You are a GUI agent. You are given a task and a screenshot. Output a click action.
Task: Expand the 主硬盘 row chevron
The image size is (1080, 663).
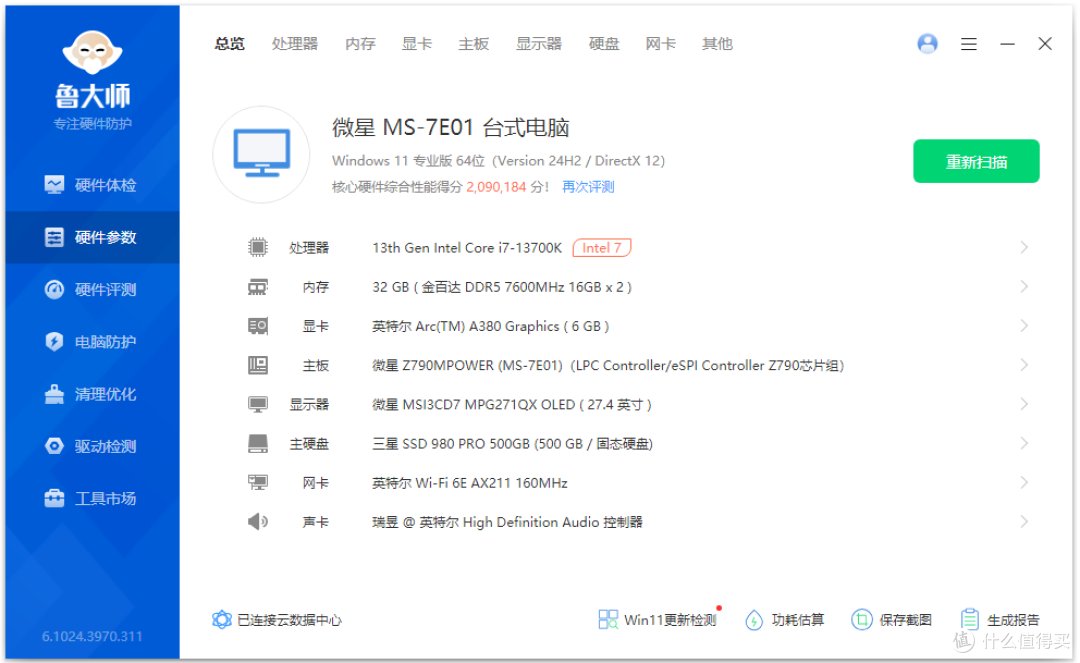coord(1024,443)
